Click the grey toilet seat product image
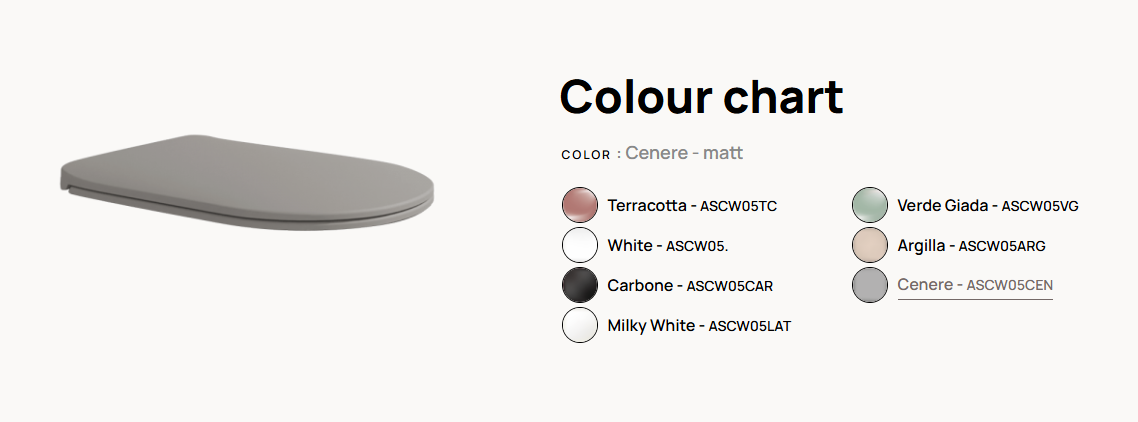1138x422 pixels. pyautogui.click(x=247, y=182)
